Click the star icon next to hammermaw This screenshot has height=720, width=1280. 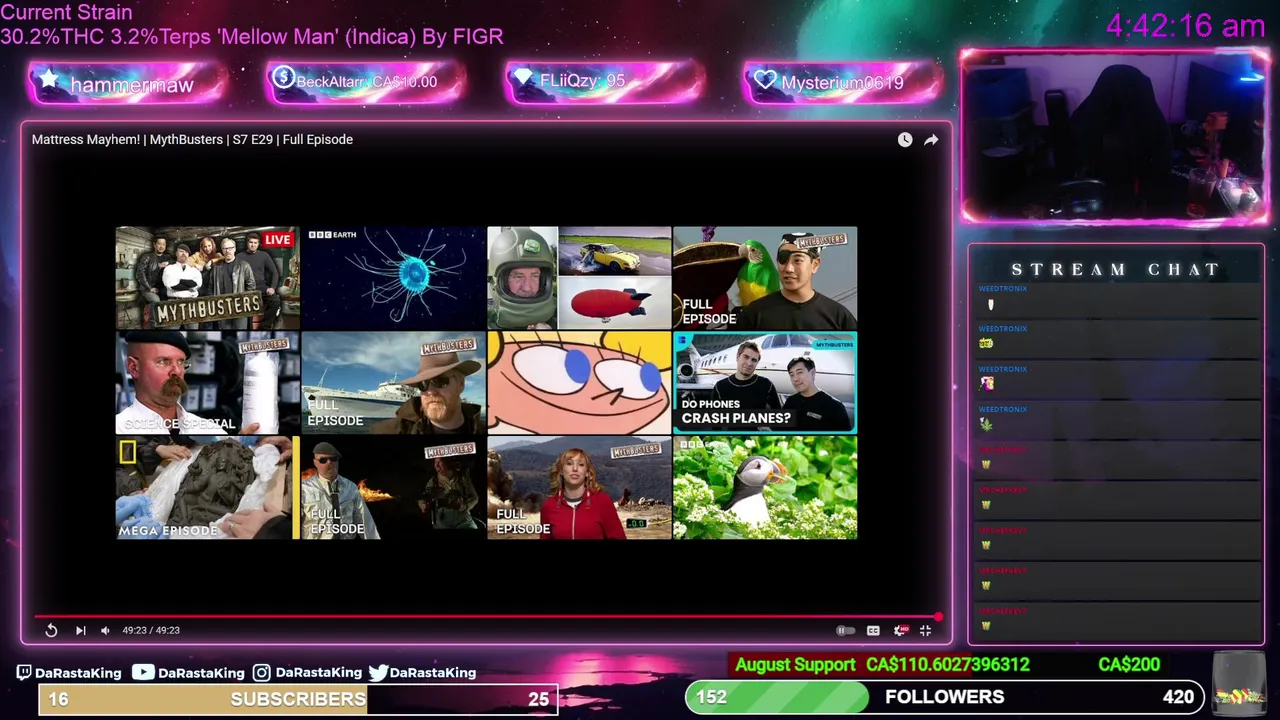tap(49, 80)
